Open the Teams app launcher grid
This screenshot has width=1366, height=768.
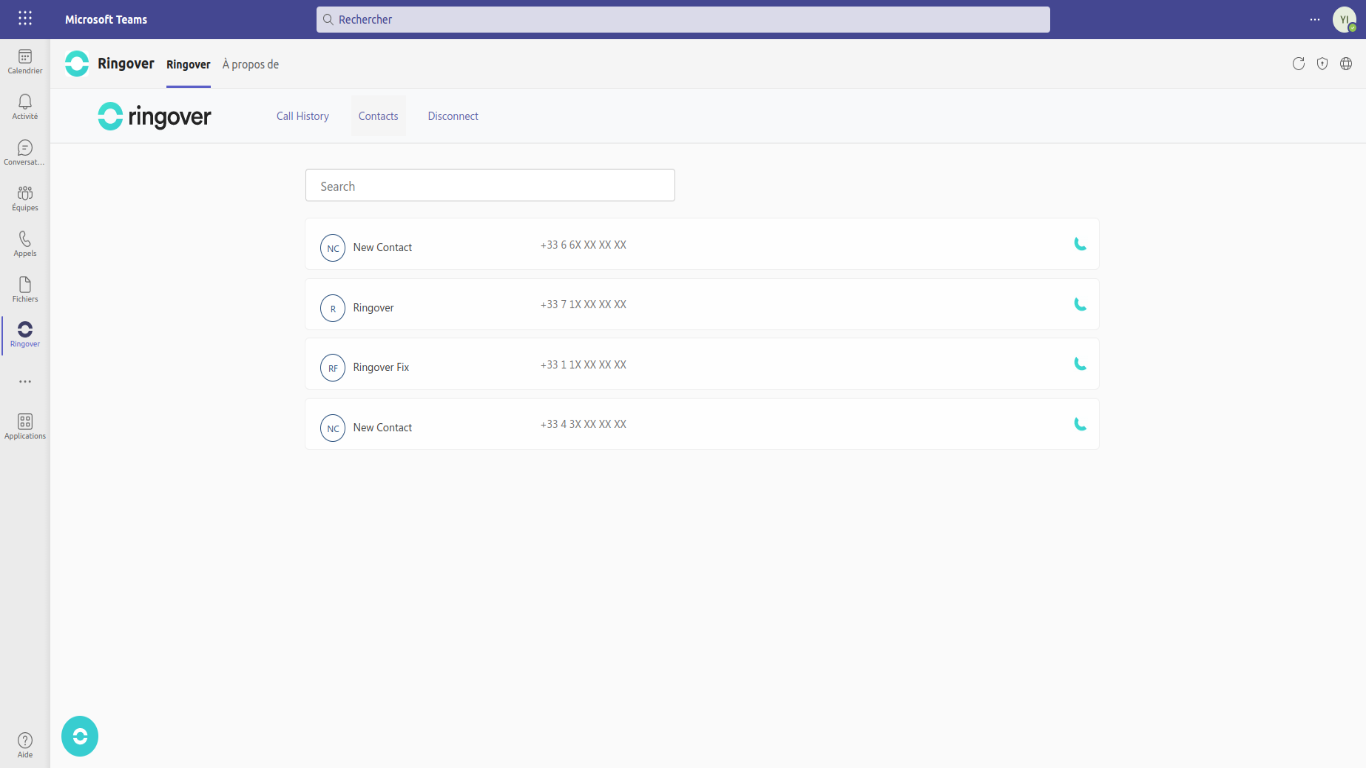25,19
